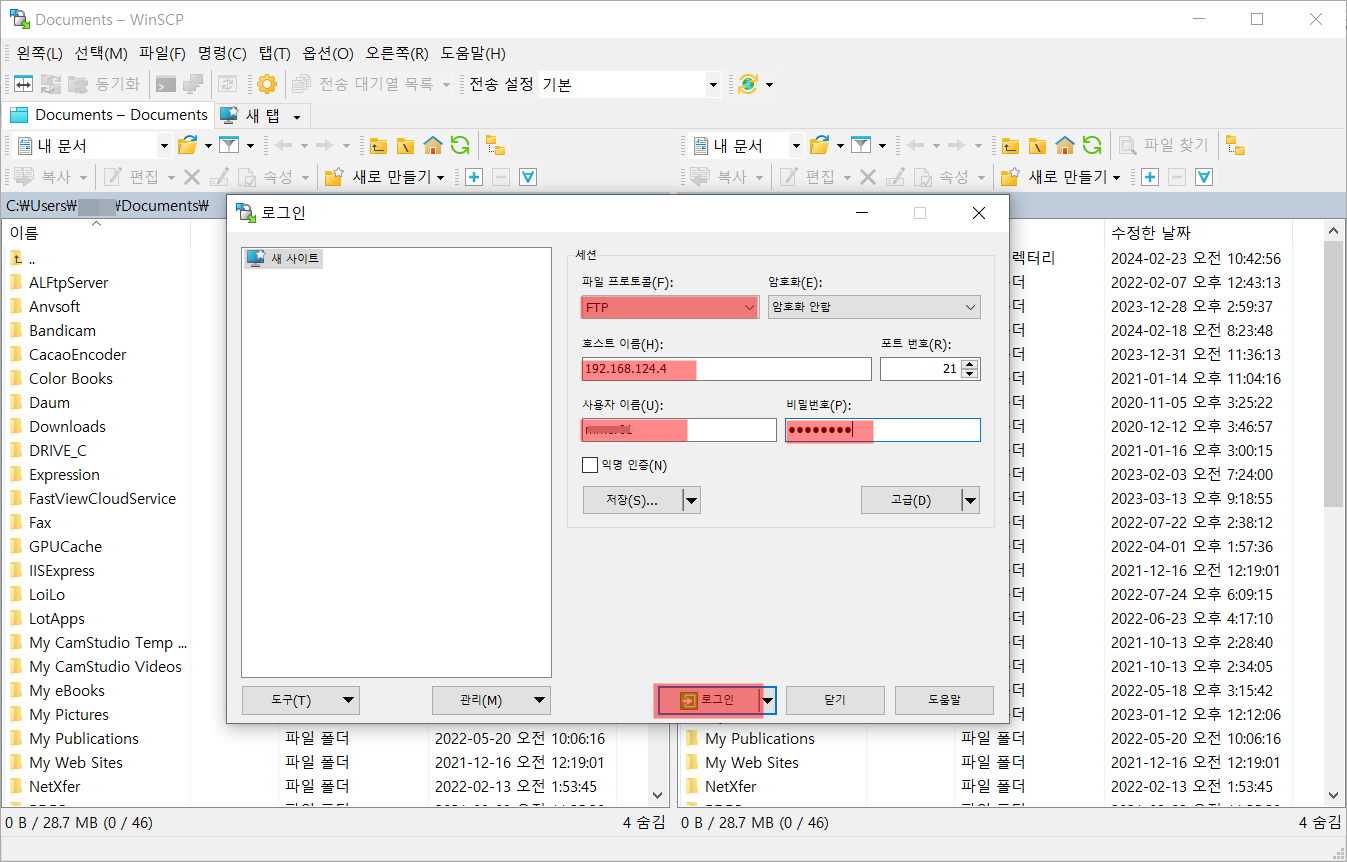Select the My Pictures folder in left panel
1347x862 pixels.
pos(69,715)
